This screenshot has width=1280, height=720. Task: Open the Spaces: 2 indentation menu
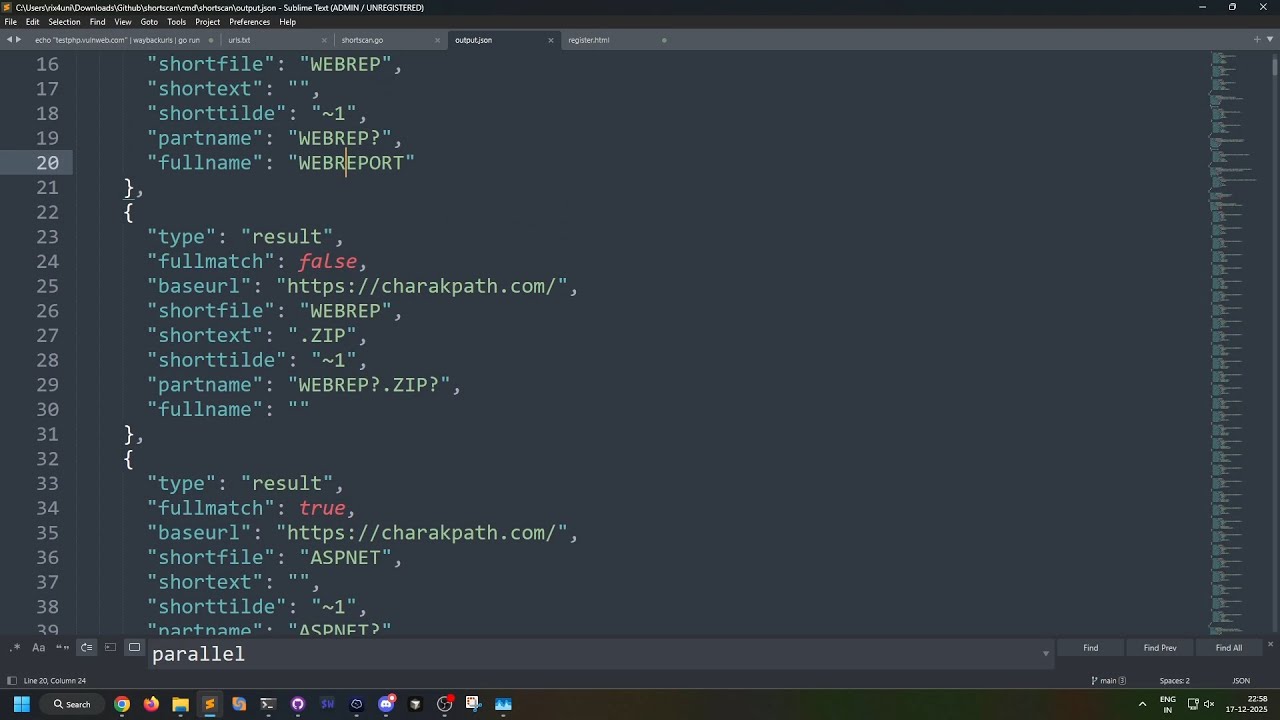1174,681
